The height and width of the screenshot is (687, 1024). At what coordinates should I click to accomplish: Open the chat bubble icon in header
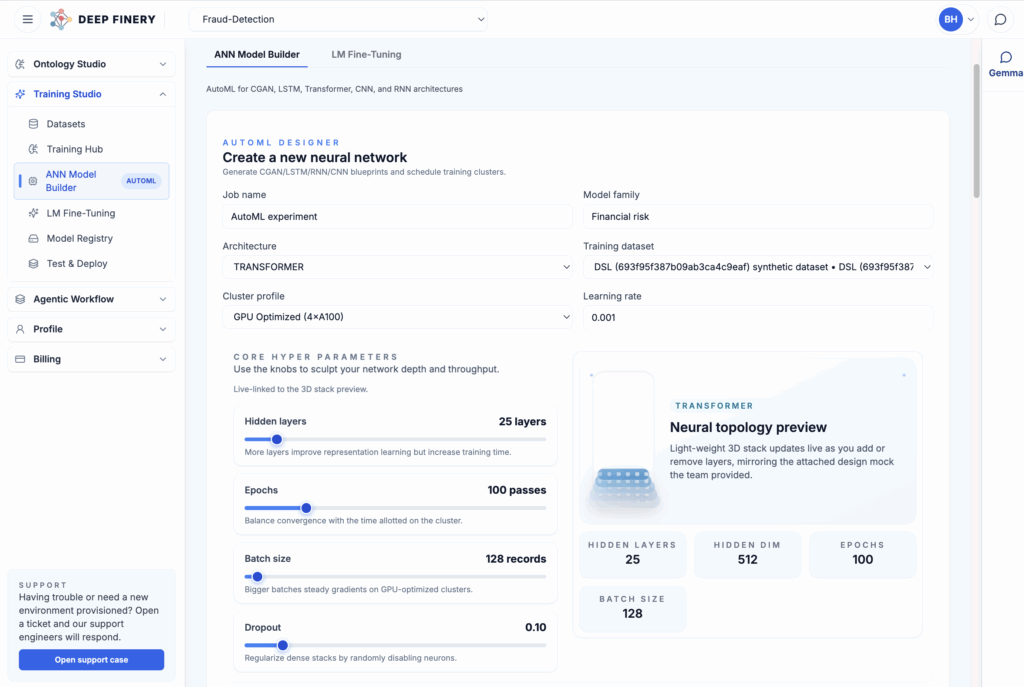click(998, 19)
